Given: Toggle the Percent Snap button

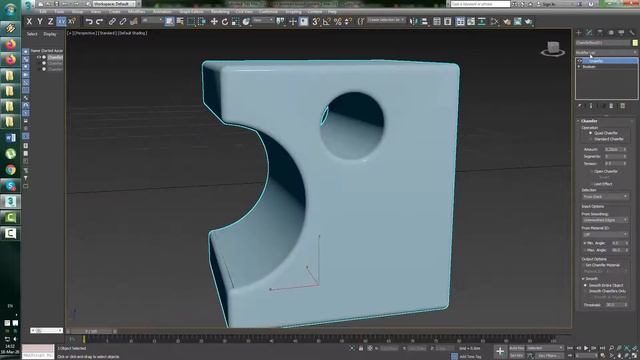Looking at the screenshot, I should [338, 22].
